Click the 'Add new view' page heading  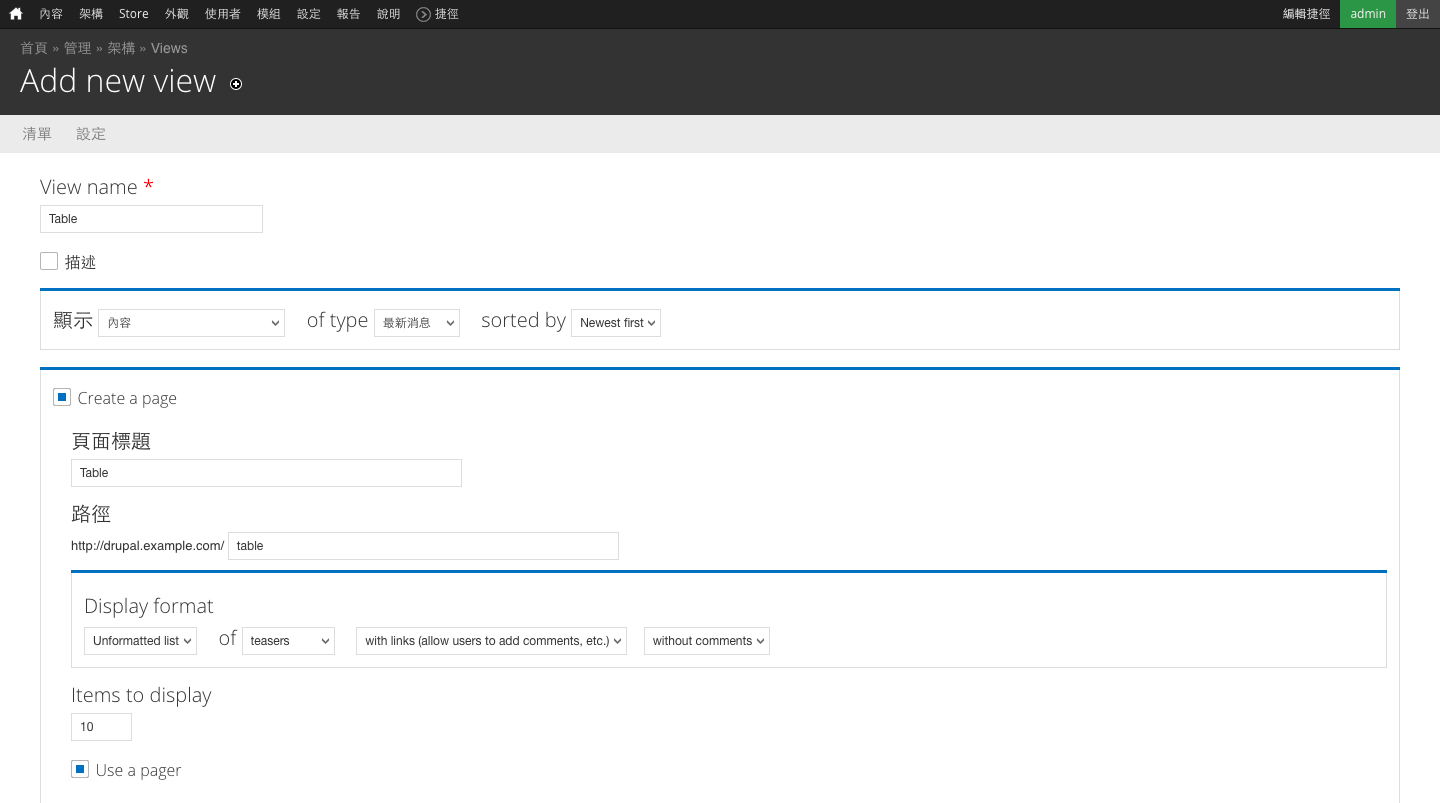tap(118, 81)
